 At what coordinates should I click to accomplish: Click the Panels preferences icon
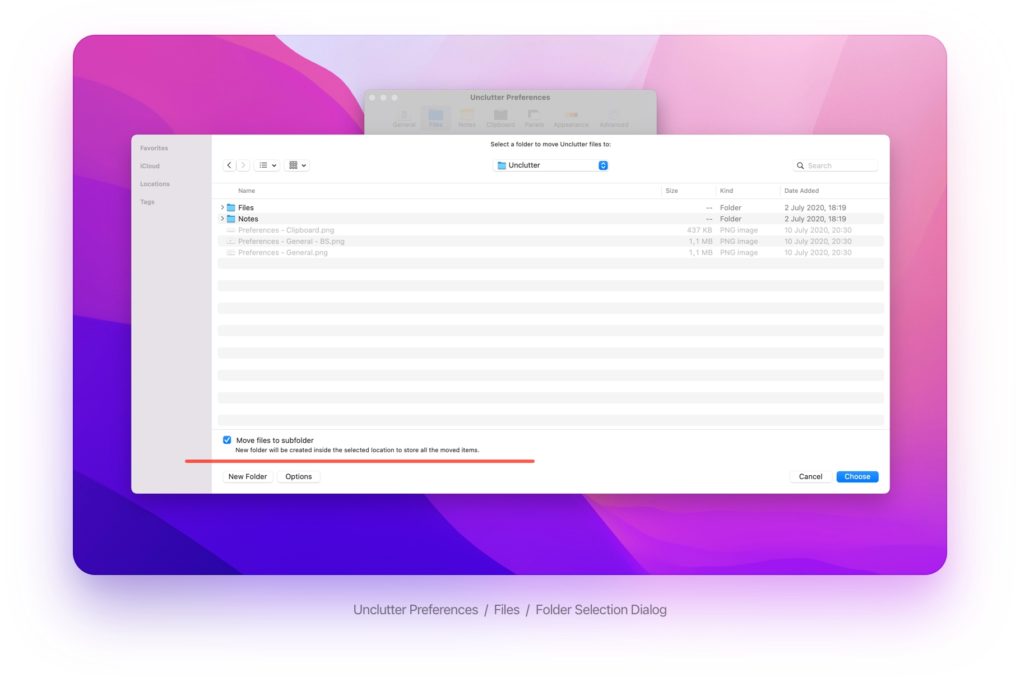pos(532,115)
